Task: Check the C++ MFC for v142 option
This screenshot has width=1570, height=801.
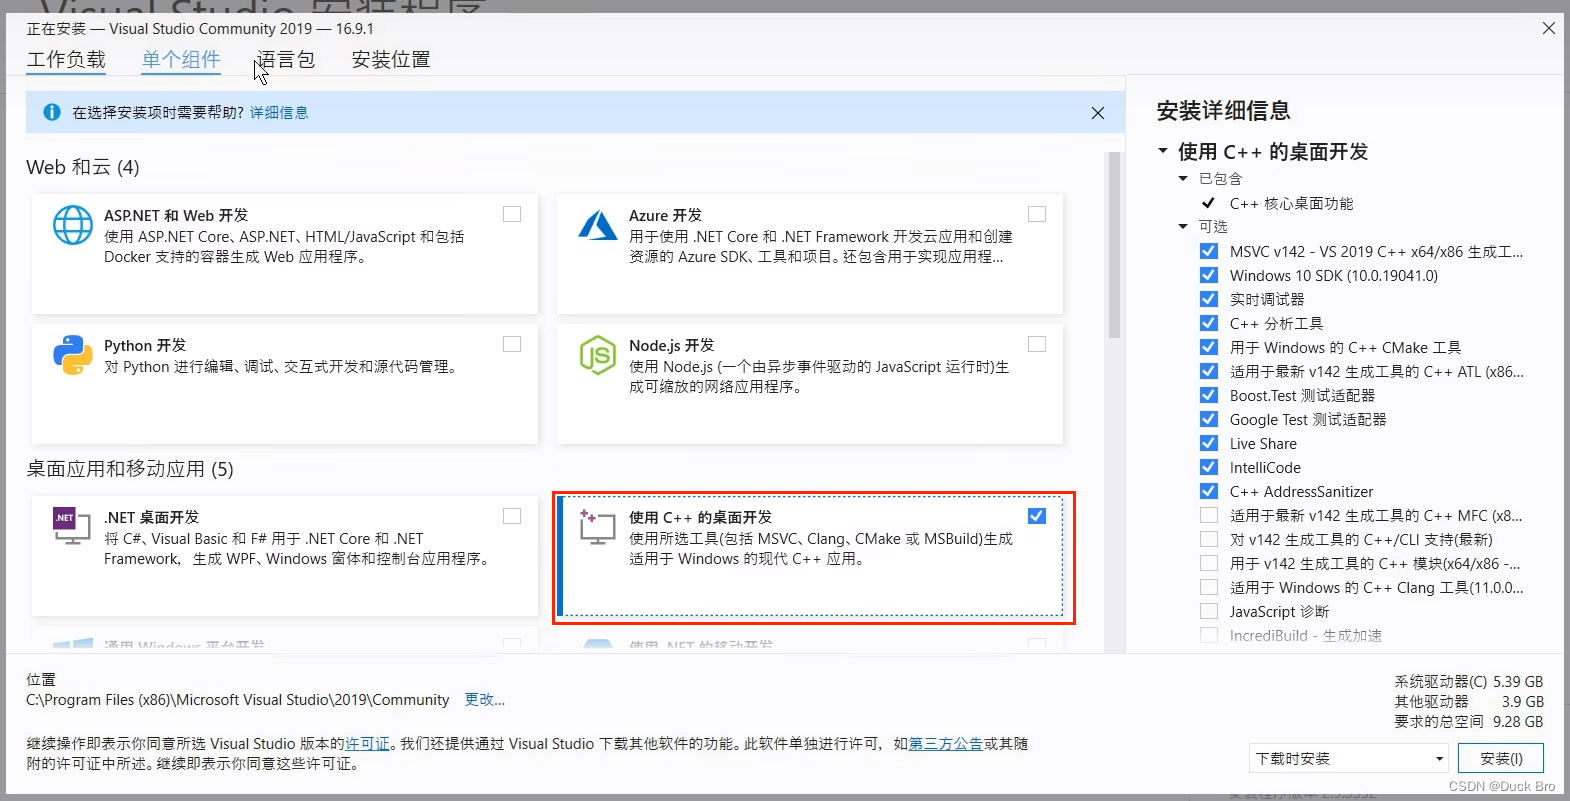Action: [1209, 515]
